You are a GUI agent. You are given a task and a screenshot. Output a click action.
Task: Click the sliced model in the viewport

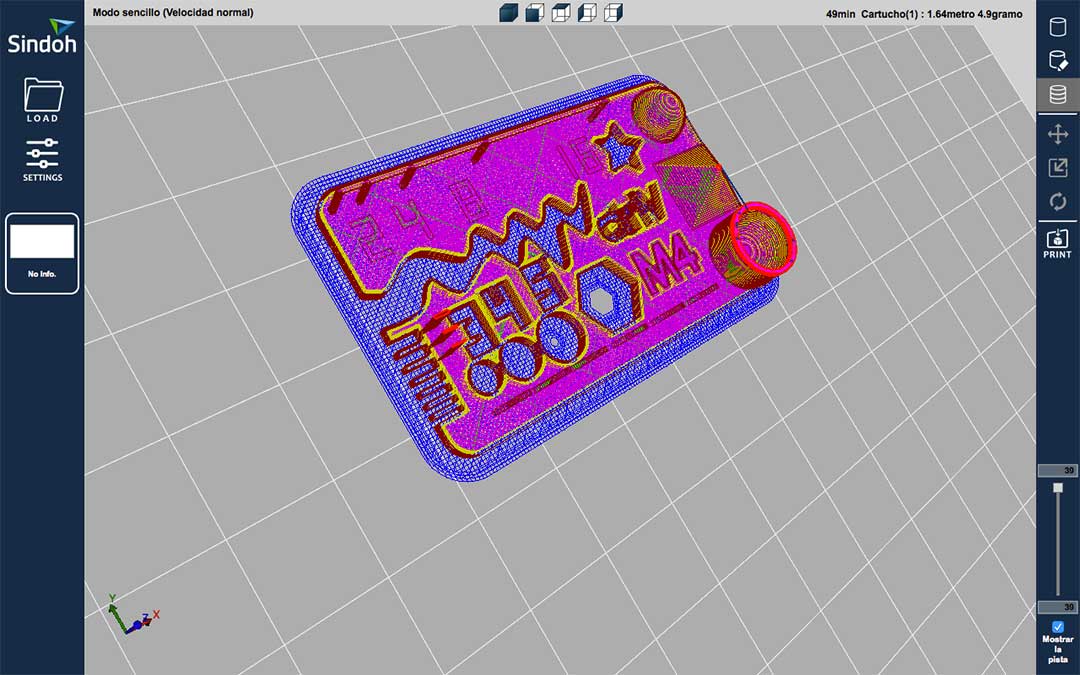pos(544,276)
